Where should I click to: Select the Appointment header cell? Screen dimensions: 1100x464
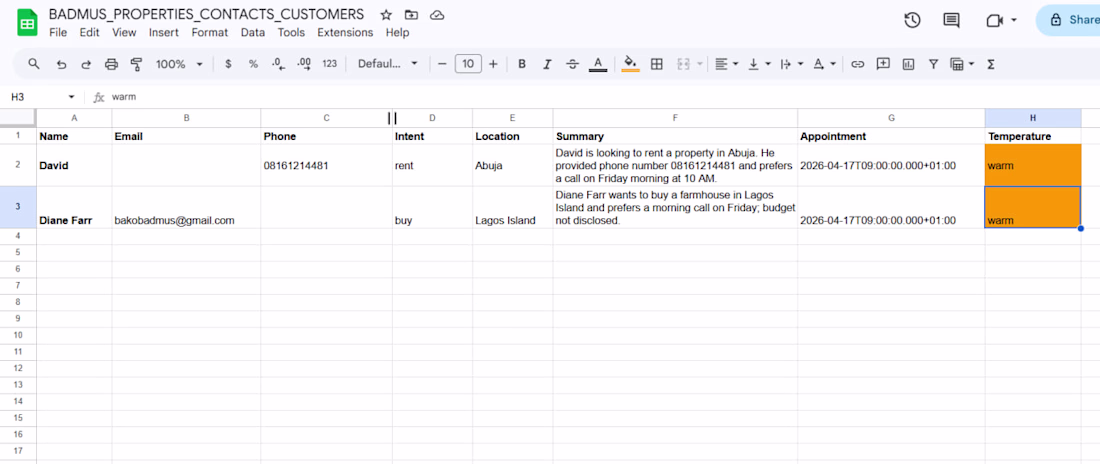point(891,136)
